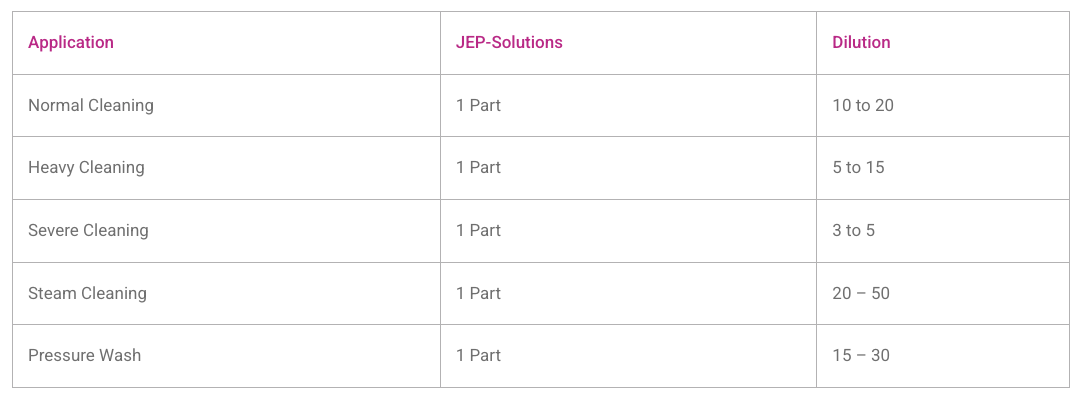Click the 15 – 30 dilution value
This screenshot has height=396, width=1080.
tap(861, 355)
